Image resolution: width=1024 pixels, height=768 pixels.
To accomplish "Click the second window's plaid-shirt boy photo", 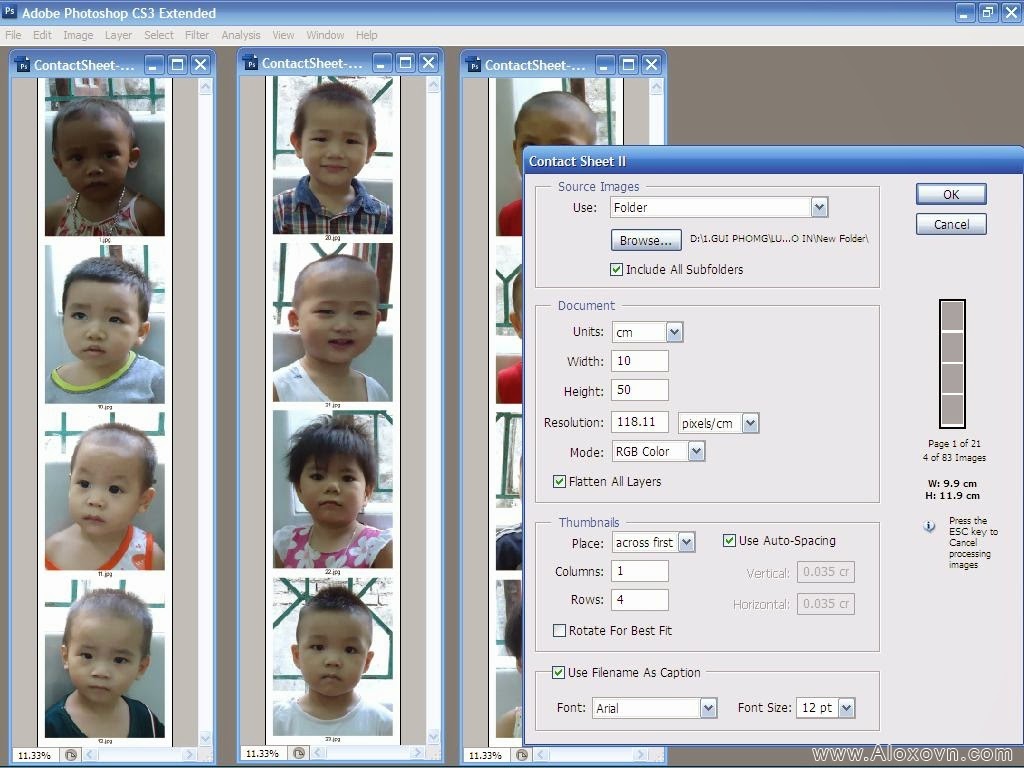I will pos(332,155).
